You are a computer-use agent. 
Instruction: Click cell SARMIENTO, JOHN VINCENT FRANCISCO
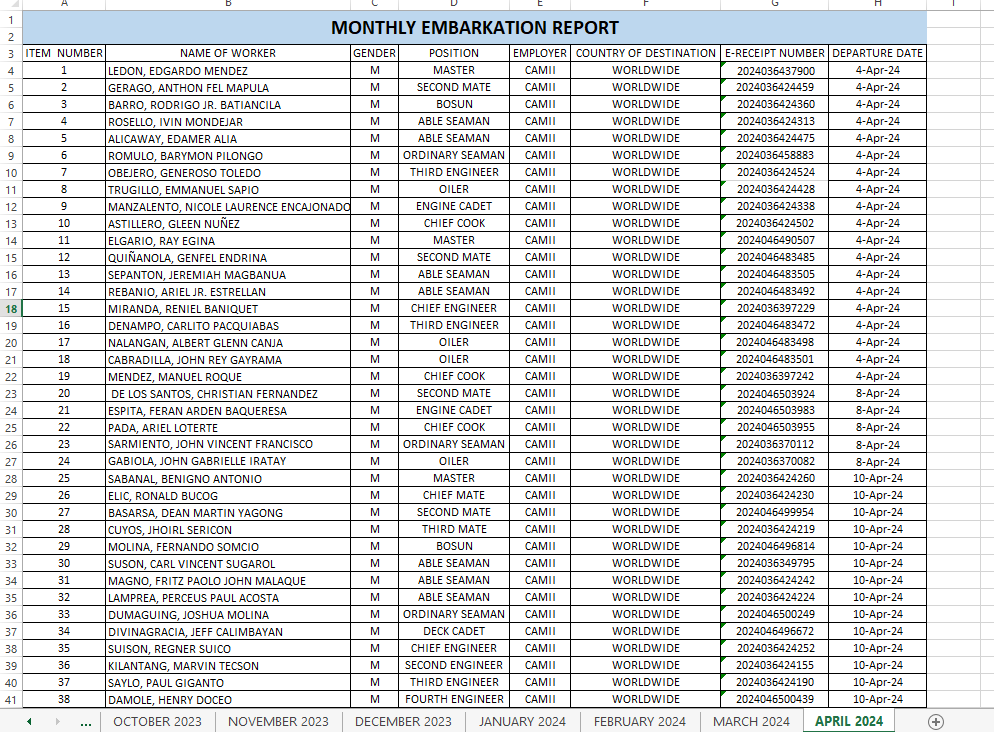[228, 444]
